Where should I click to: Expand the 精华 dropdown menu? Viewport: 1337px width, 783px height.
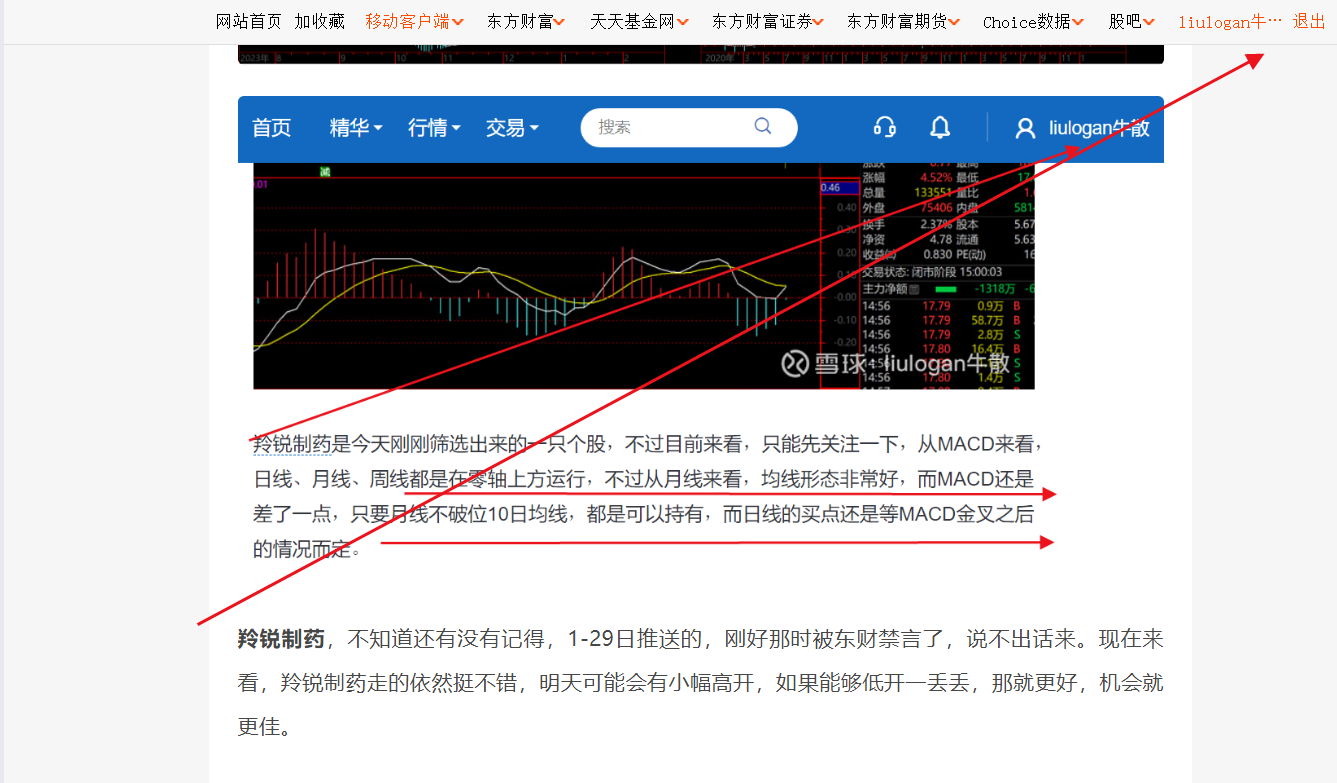pyautogui.click(x=356, y=128)
